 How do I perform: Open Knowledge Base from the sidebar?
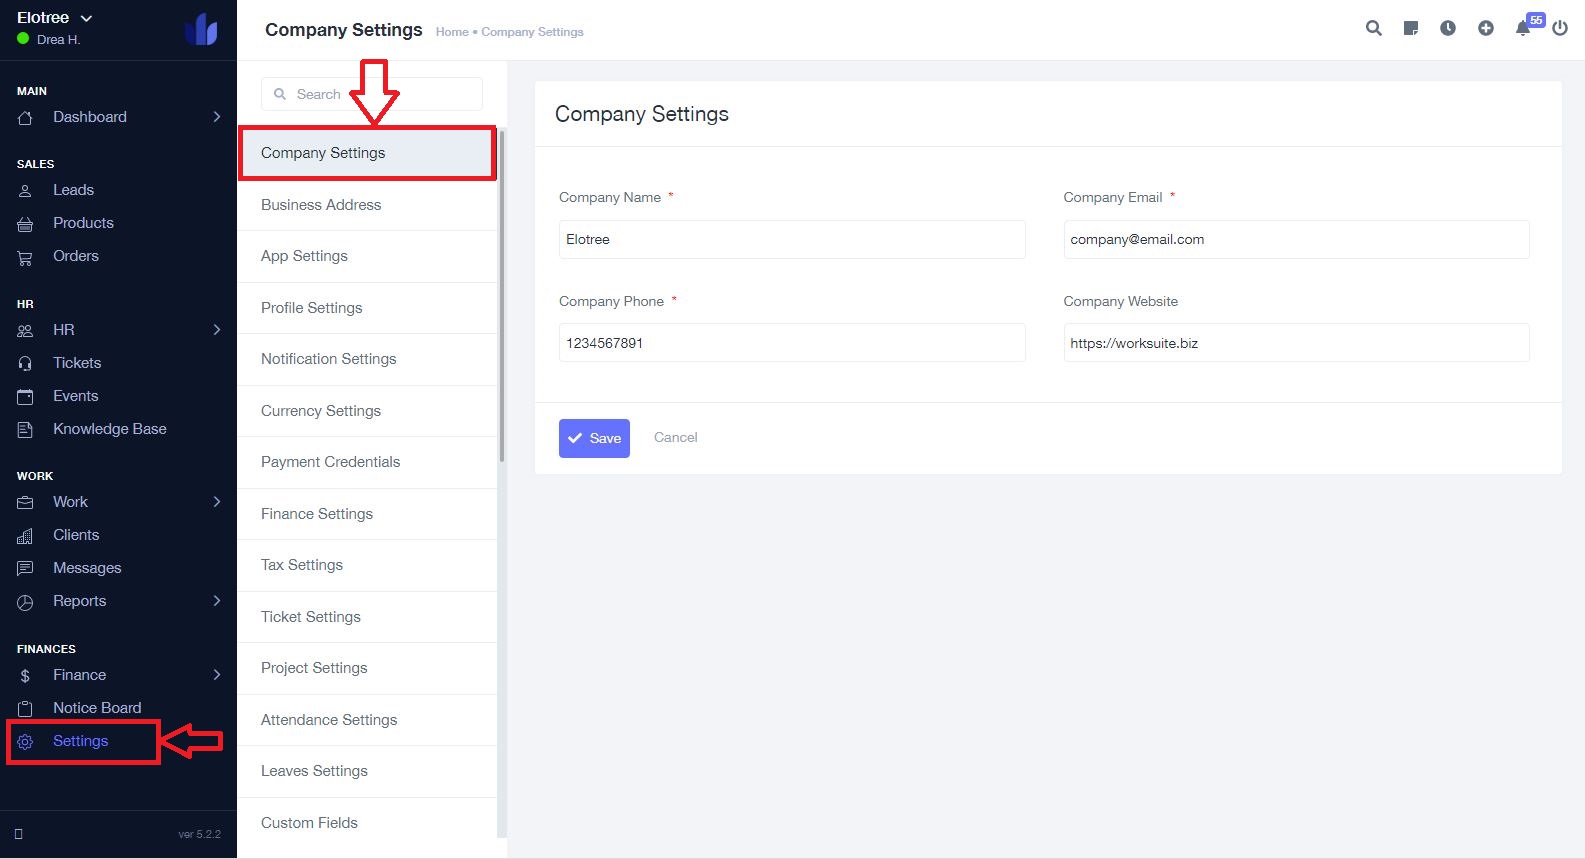(x=109, y=429)
